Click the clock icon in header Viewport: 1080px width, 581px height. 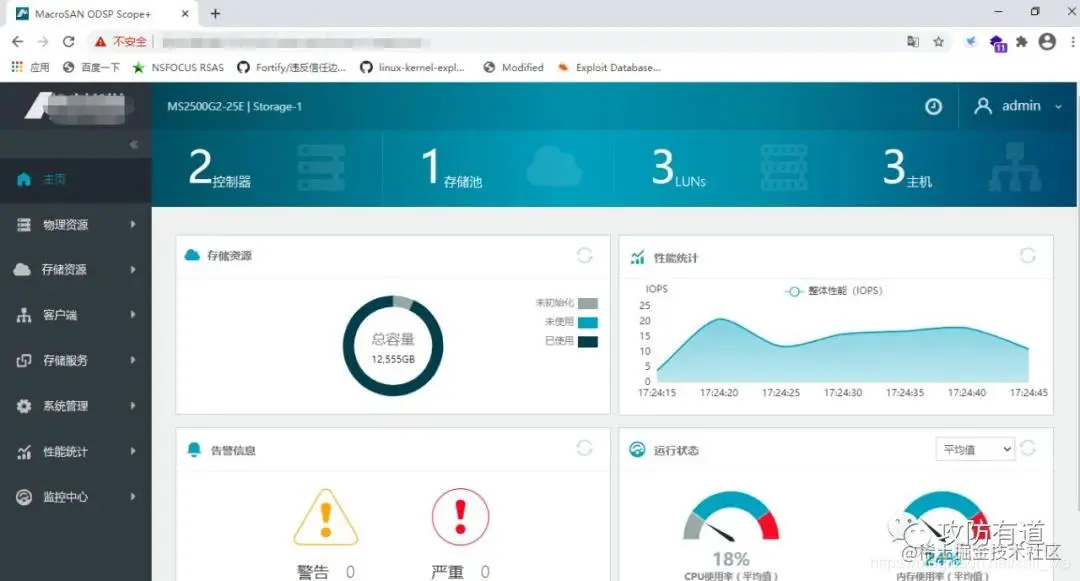click(x=933, y=107)
